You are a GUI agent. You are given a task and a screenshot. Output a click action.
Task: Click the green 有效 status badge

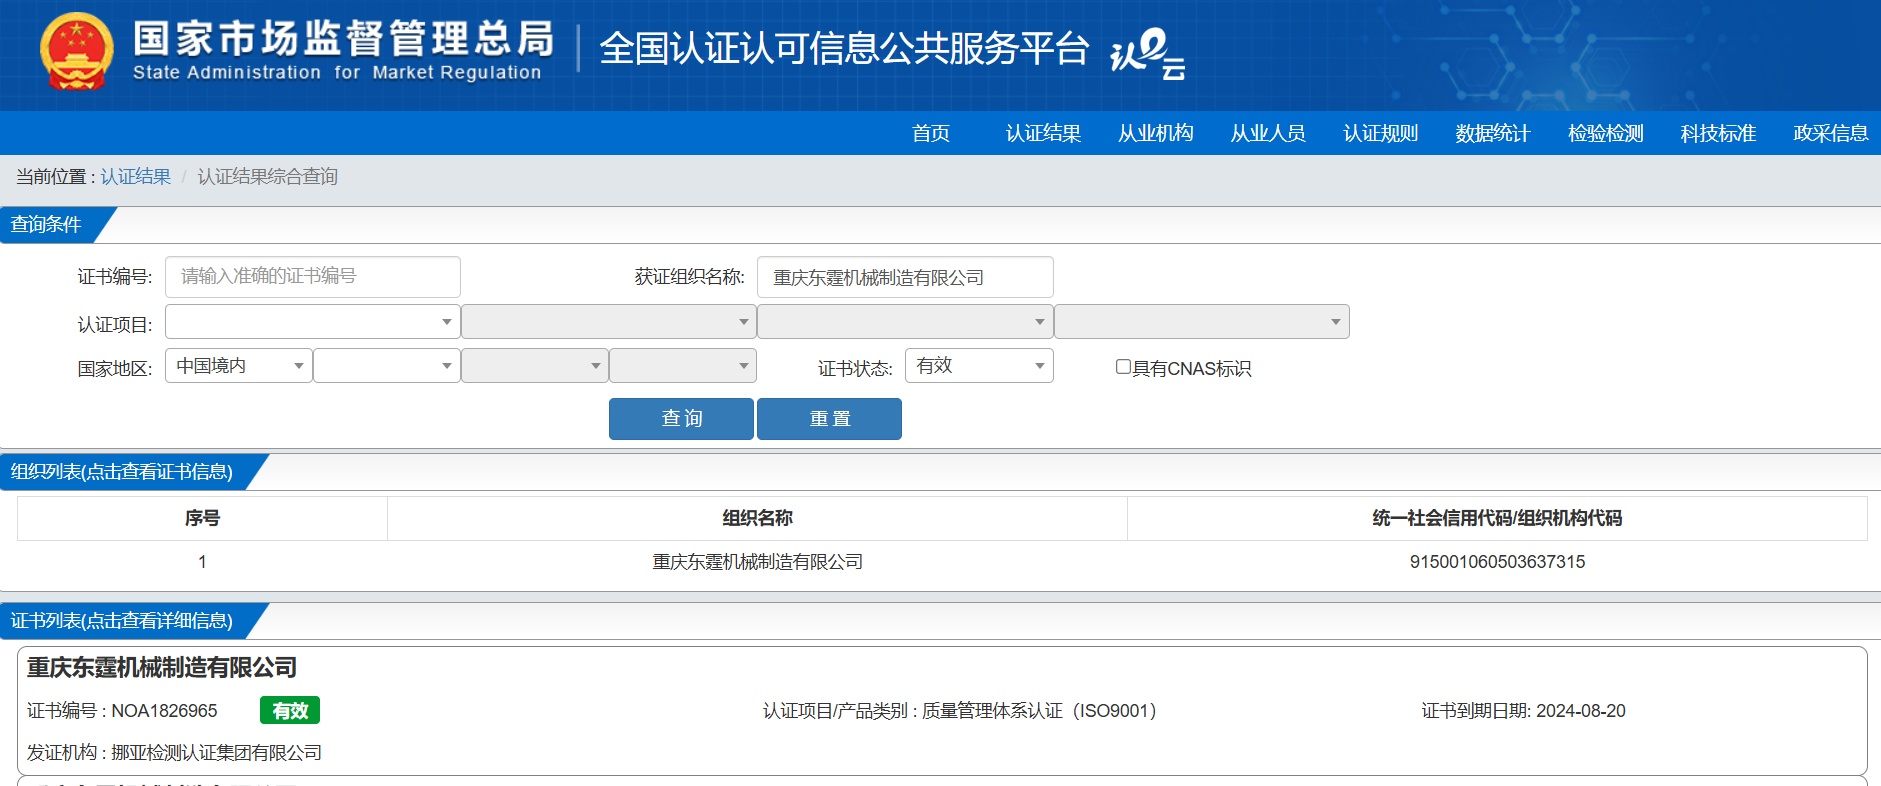tap(290, 711)
